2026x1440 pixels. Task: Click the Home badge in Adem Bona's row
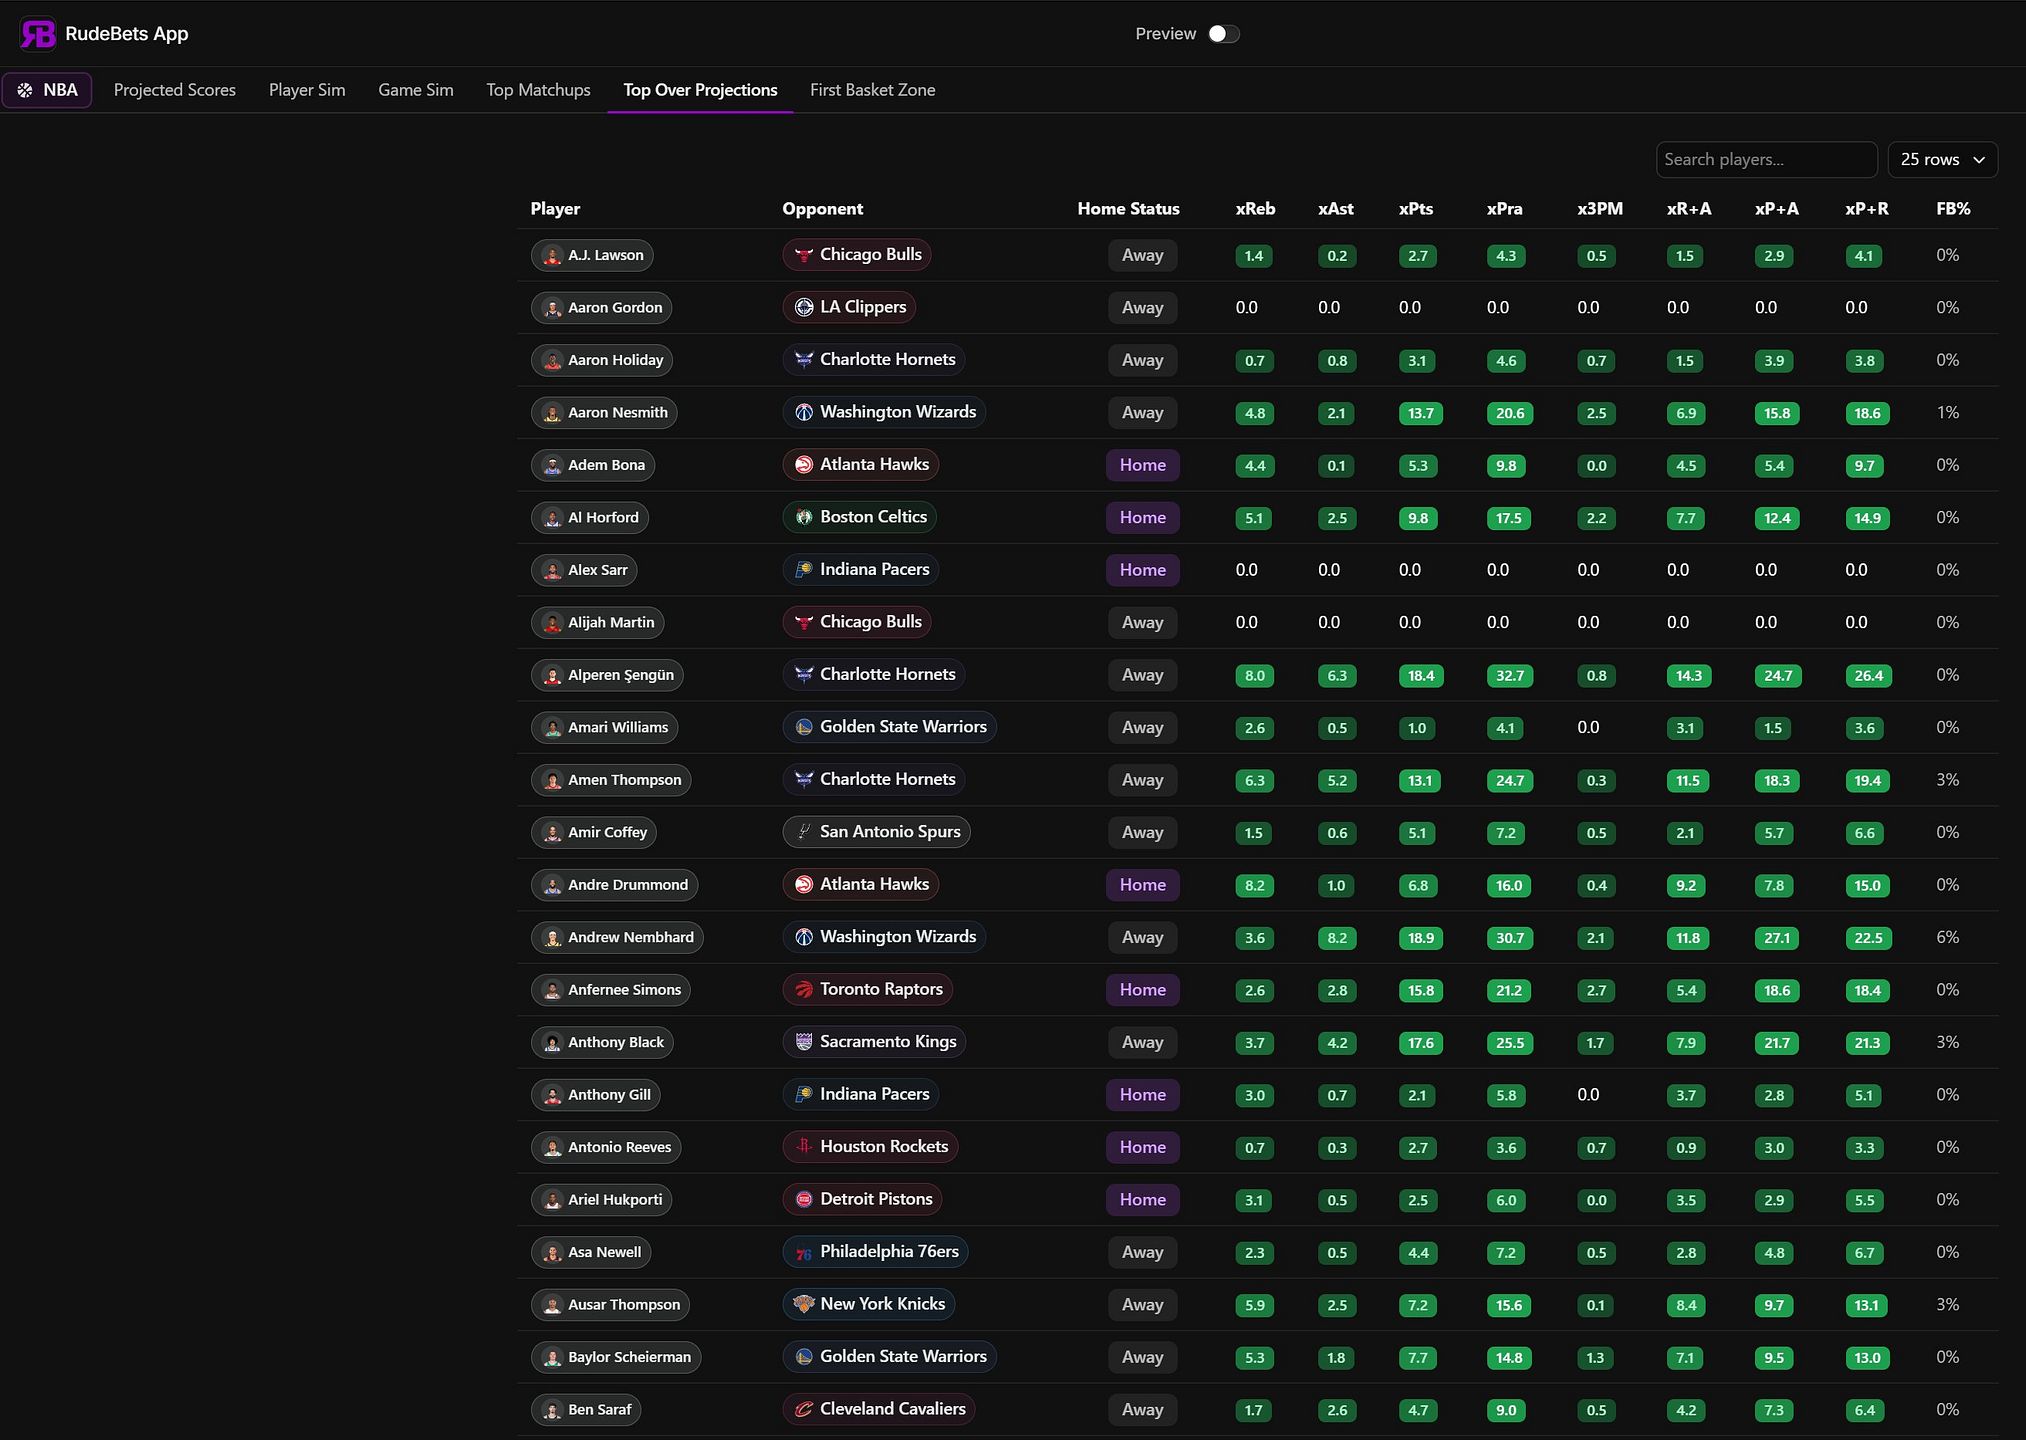(1143, 465)
